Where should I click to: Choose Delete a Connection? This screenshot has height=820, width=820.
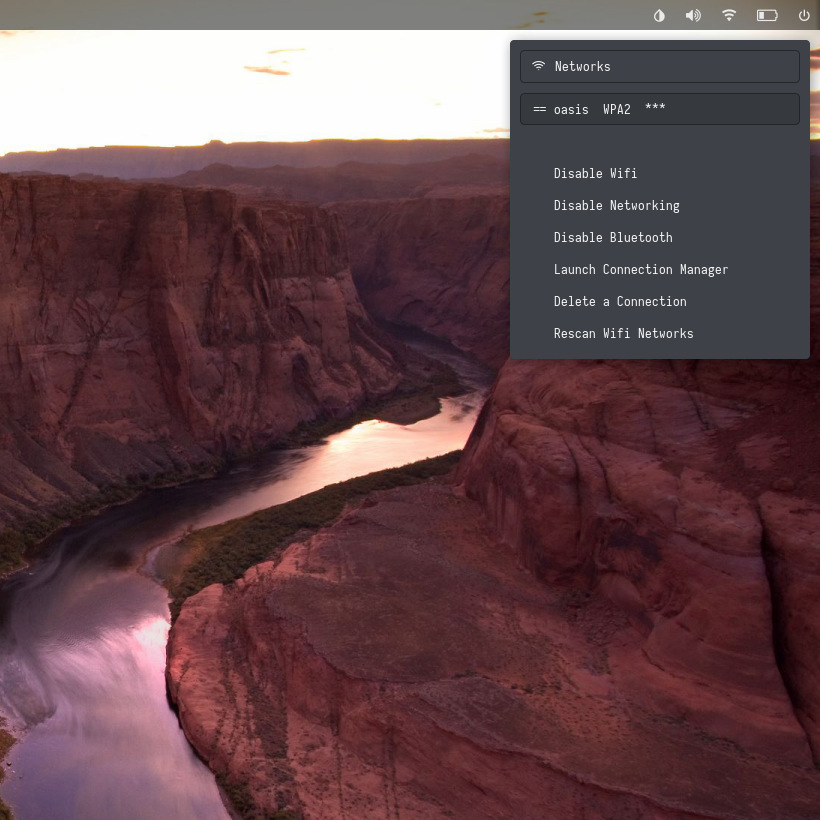(x=620, y=301)
